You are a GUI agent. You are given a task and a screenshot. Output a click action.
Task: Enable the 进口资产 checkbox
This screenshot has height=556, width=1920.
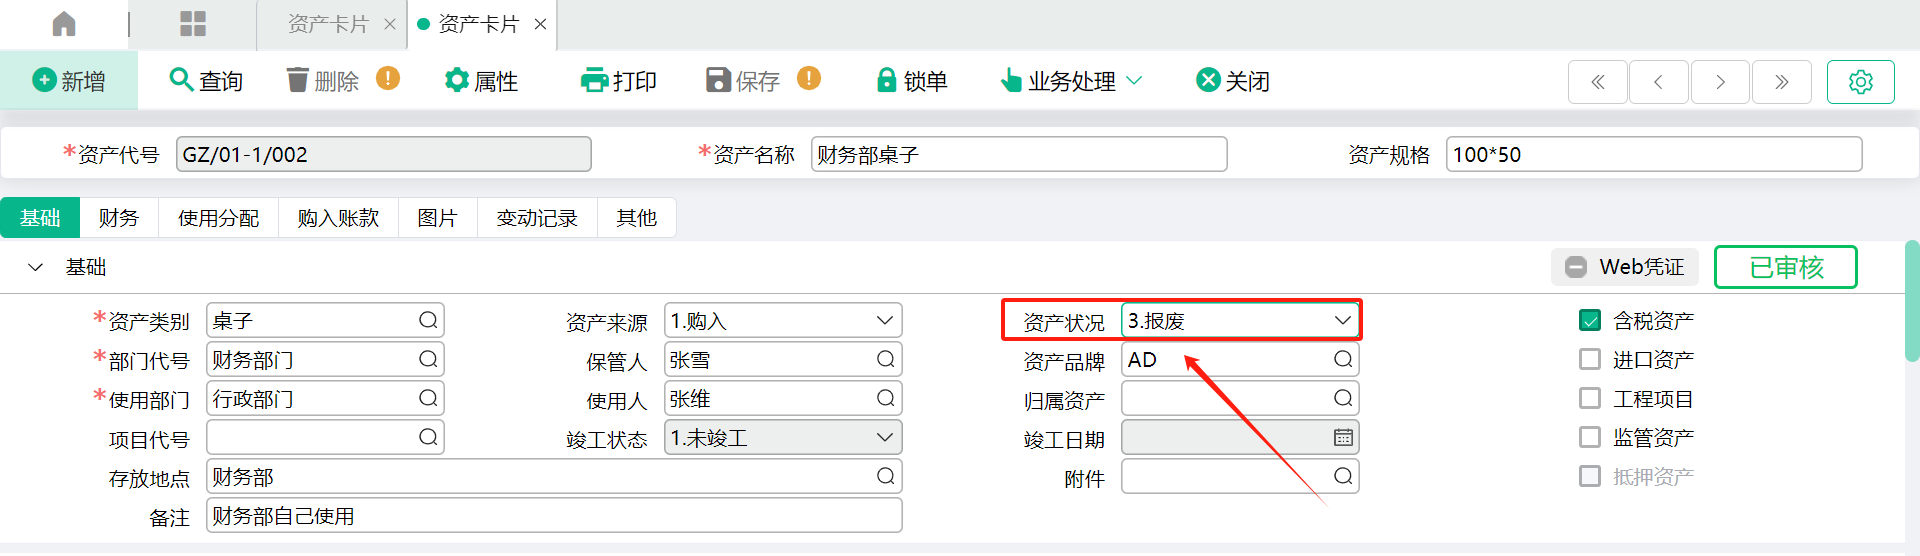coord(1590,359)
